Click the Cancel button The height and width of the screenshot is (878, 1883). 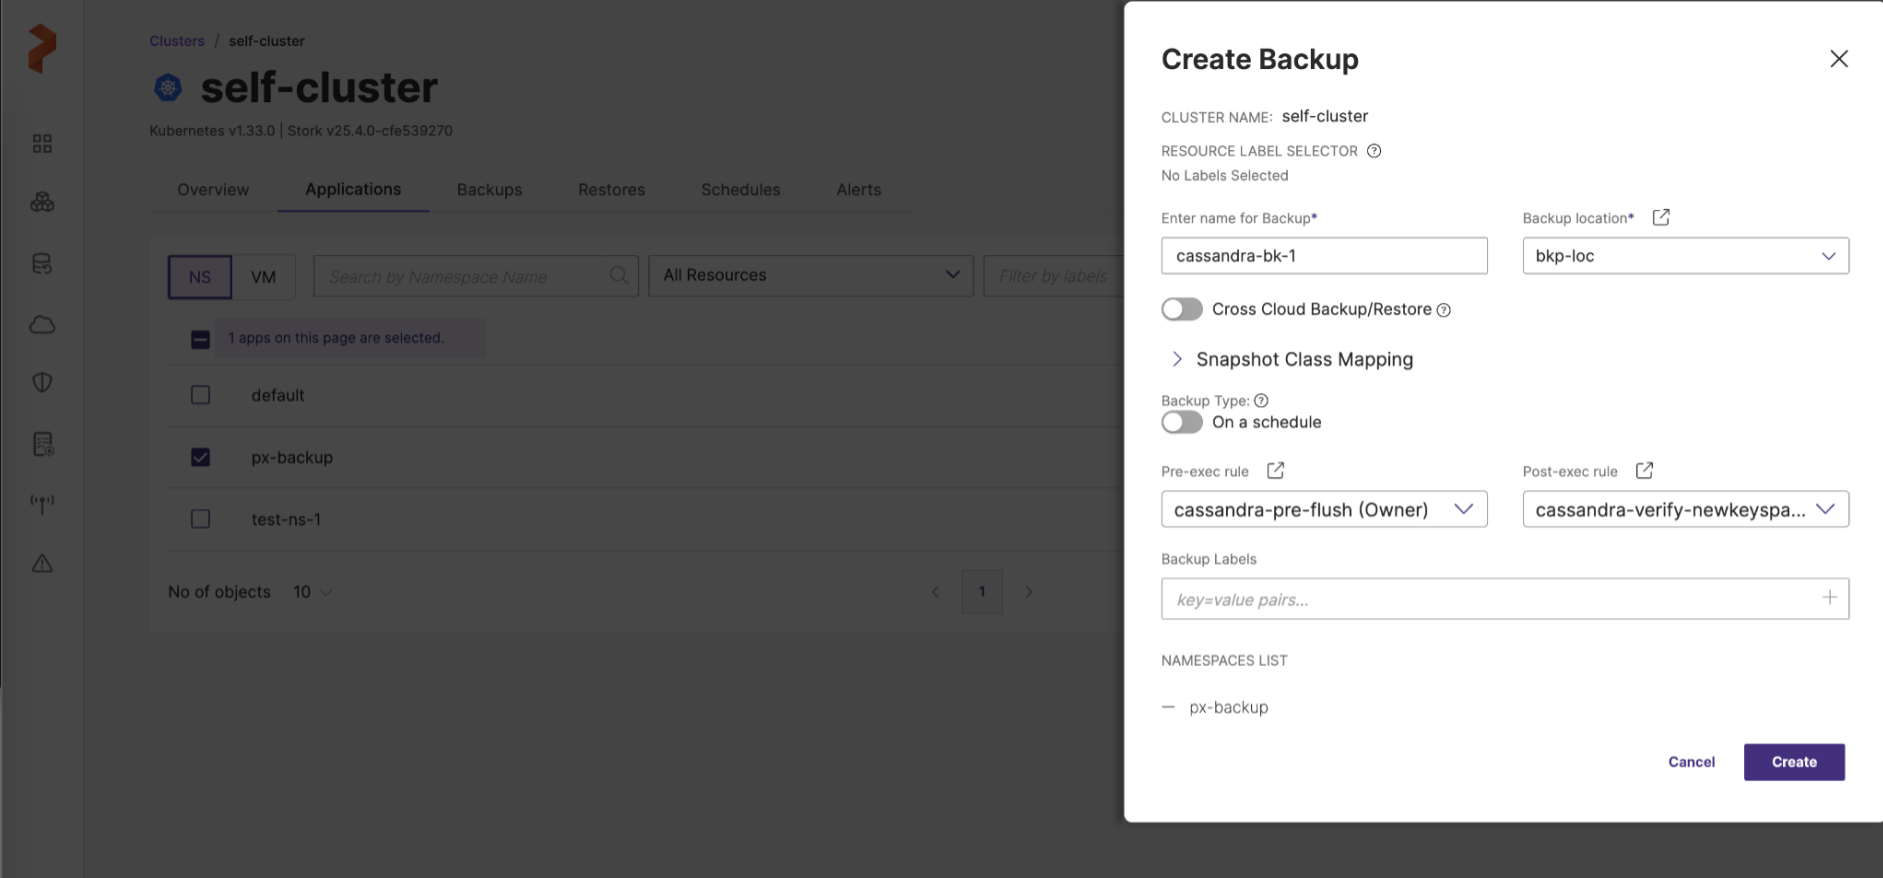[1691, 762]
